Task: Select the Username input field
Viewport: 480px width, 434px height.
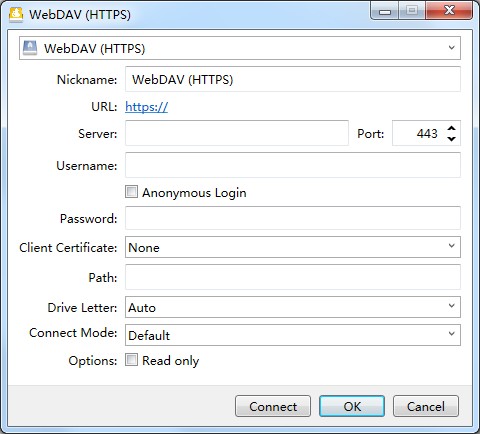Action: point(293,165)
